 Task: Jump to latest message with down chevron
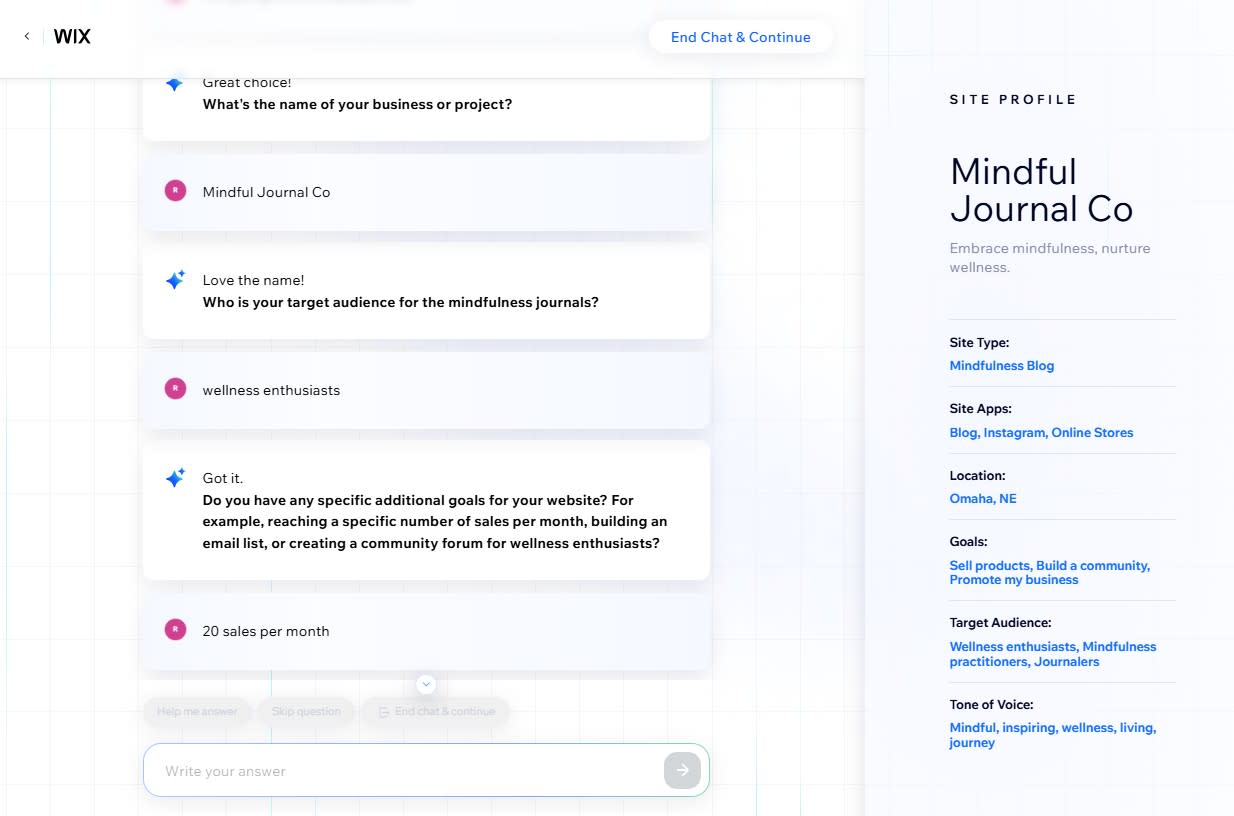tap(426, 684)
